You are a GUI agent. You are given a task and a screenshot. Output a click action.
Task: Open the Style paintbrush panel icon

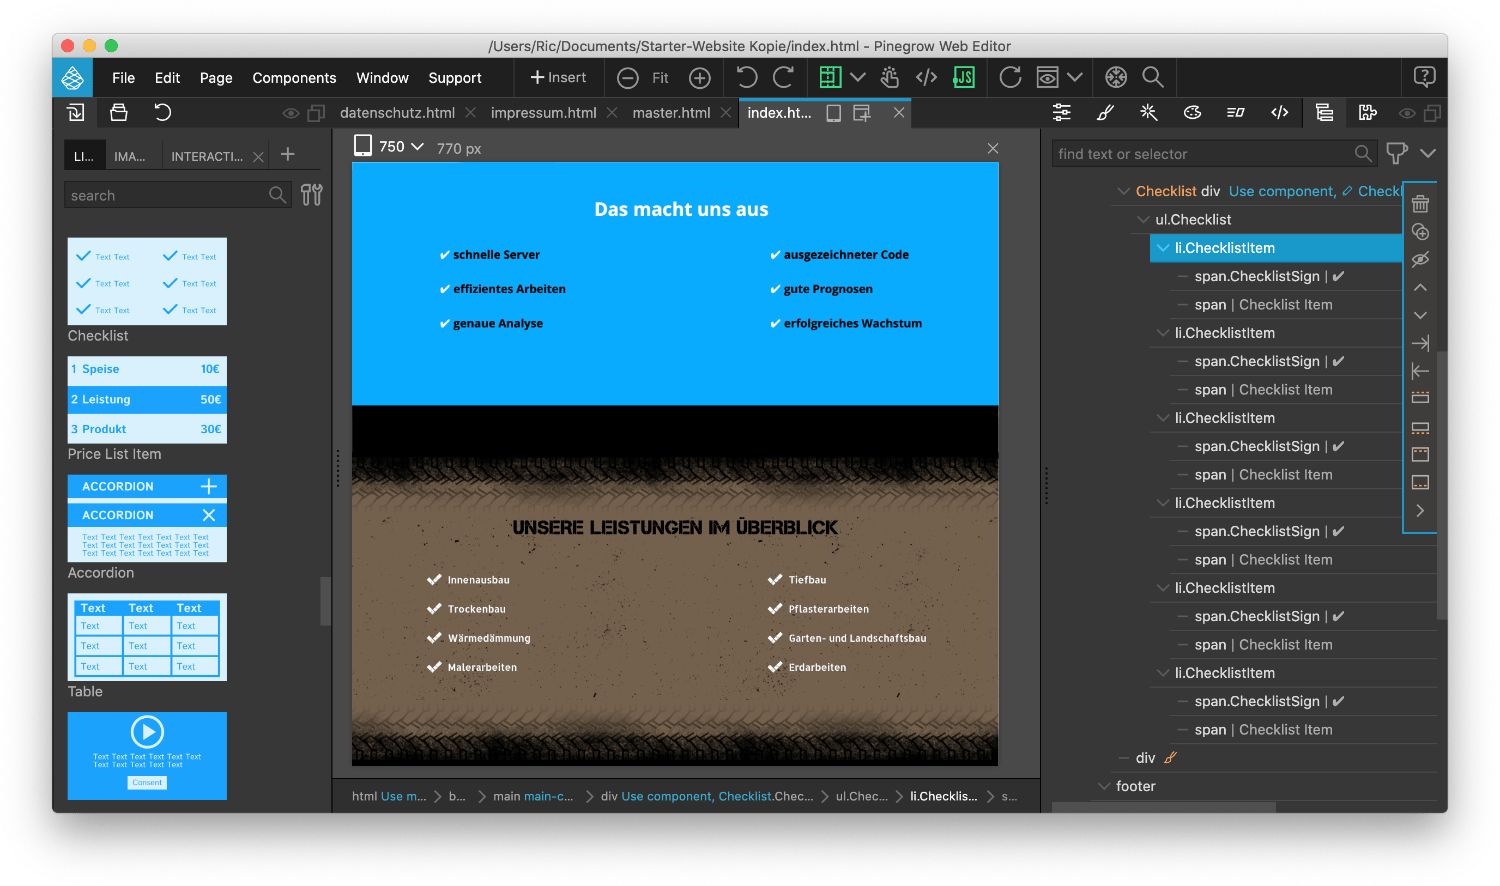pyautogui.click(x=1105, y=113)
